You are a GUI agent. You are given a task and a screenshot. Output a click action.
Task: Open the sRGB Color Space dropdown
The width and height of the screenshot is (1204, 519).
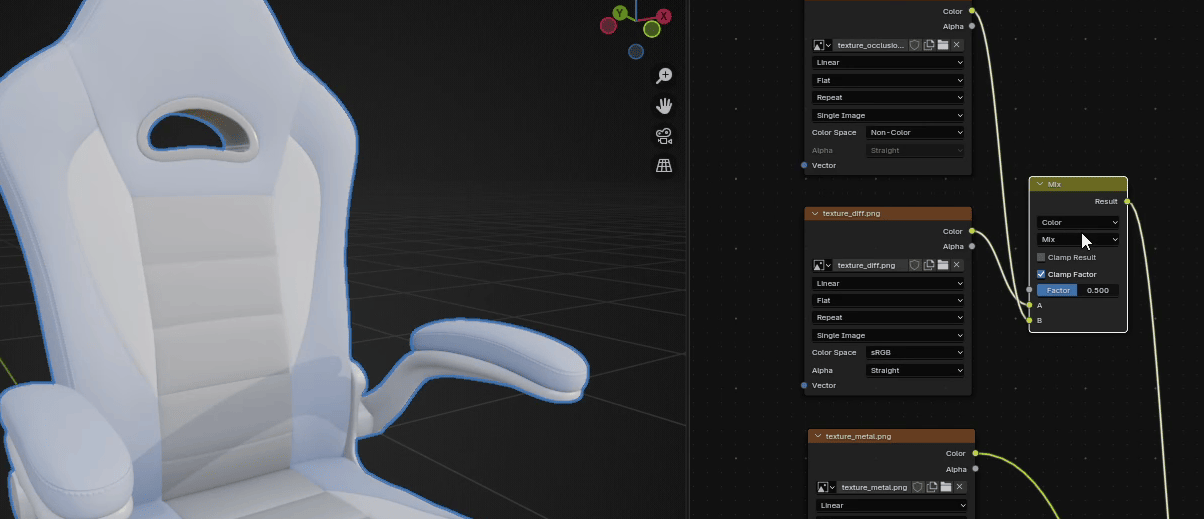[914, 352]
